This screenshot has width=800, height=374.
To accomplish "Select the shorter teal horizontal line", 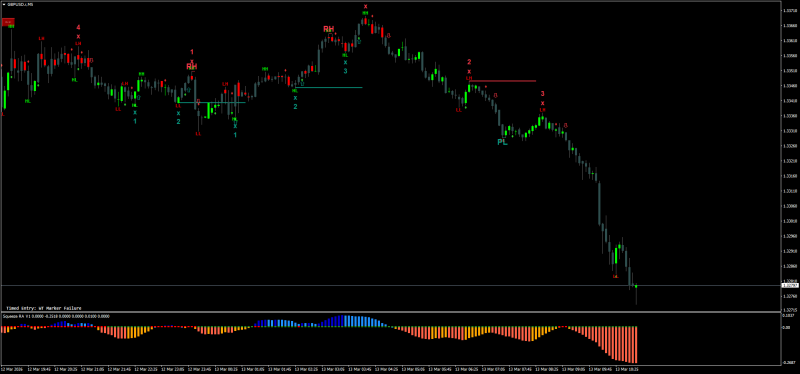I will point(212,103).
